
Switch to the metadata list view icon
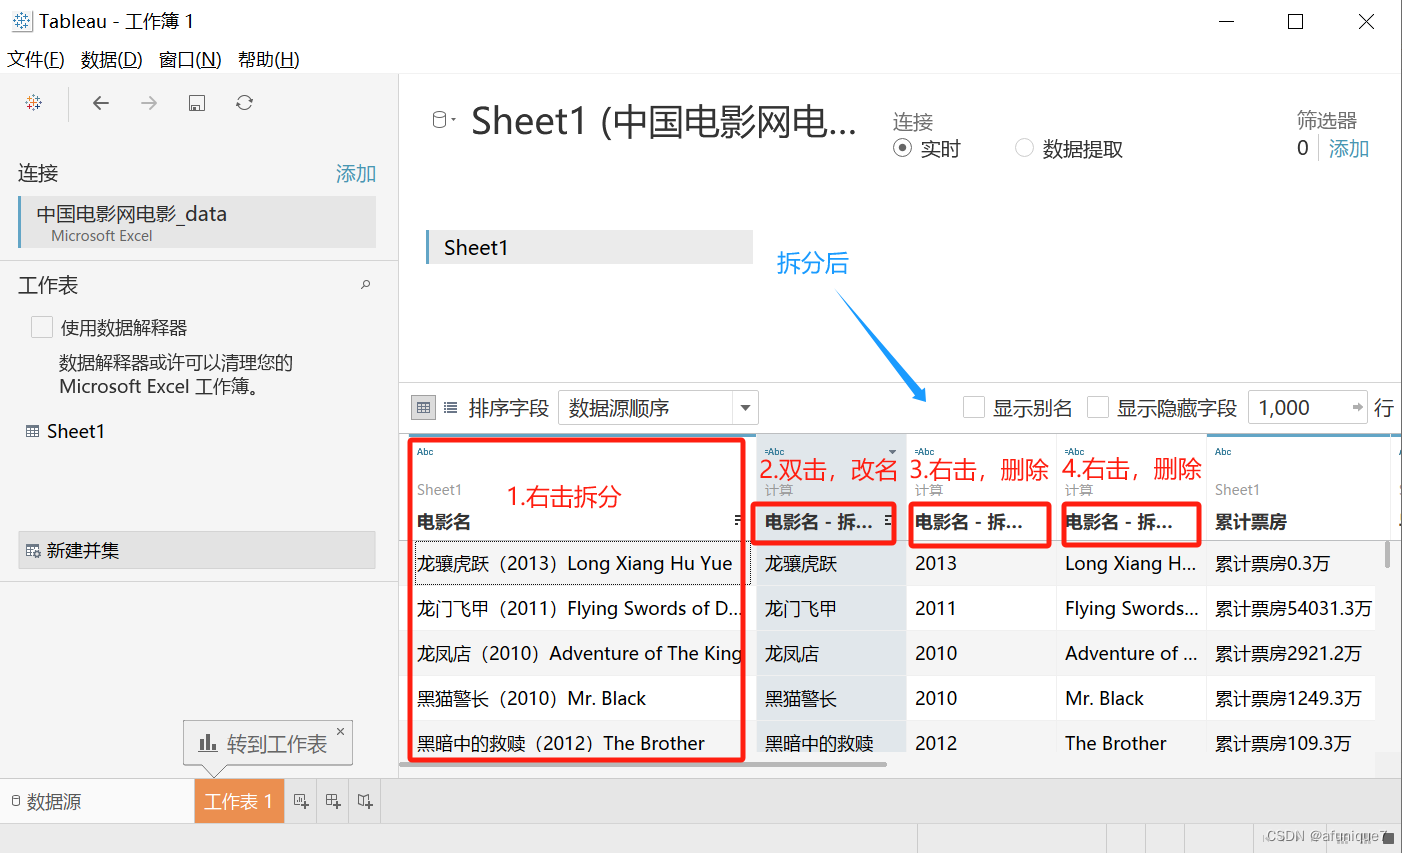click(450, 408)
